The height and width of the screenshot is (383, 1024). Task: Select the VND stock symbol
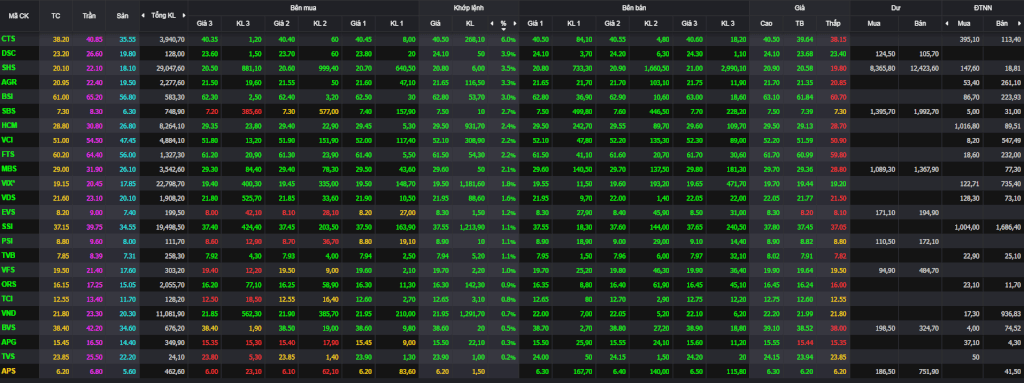tap(9, 312)
